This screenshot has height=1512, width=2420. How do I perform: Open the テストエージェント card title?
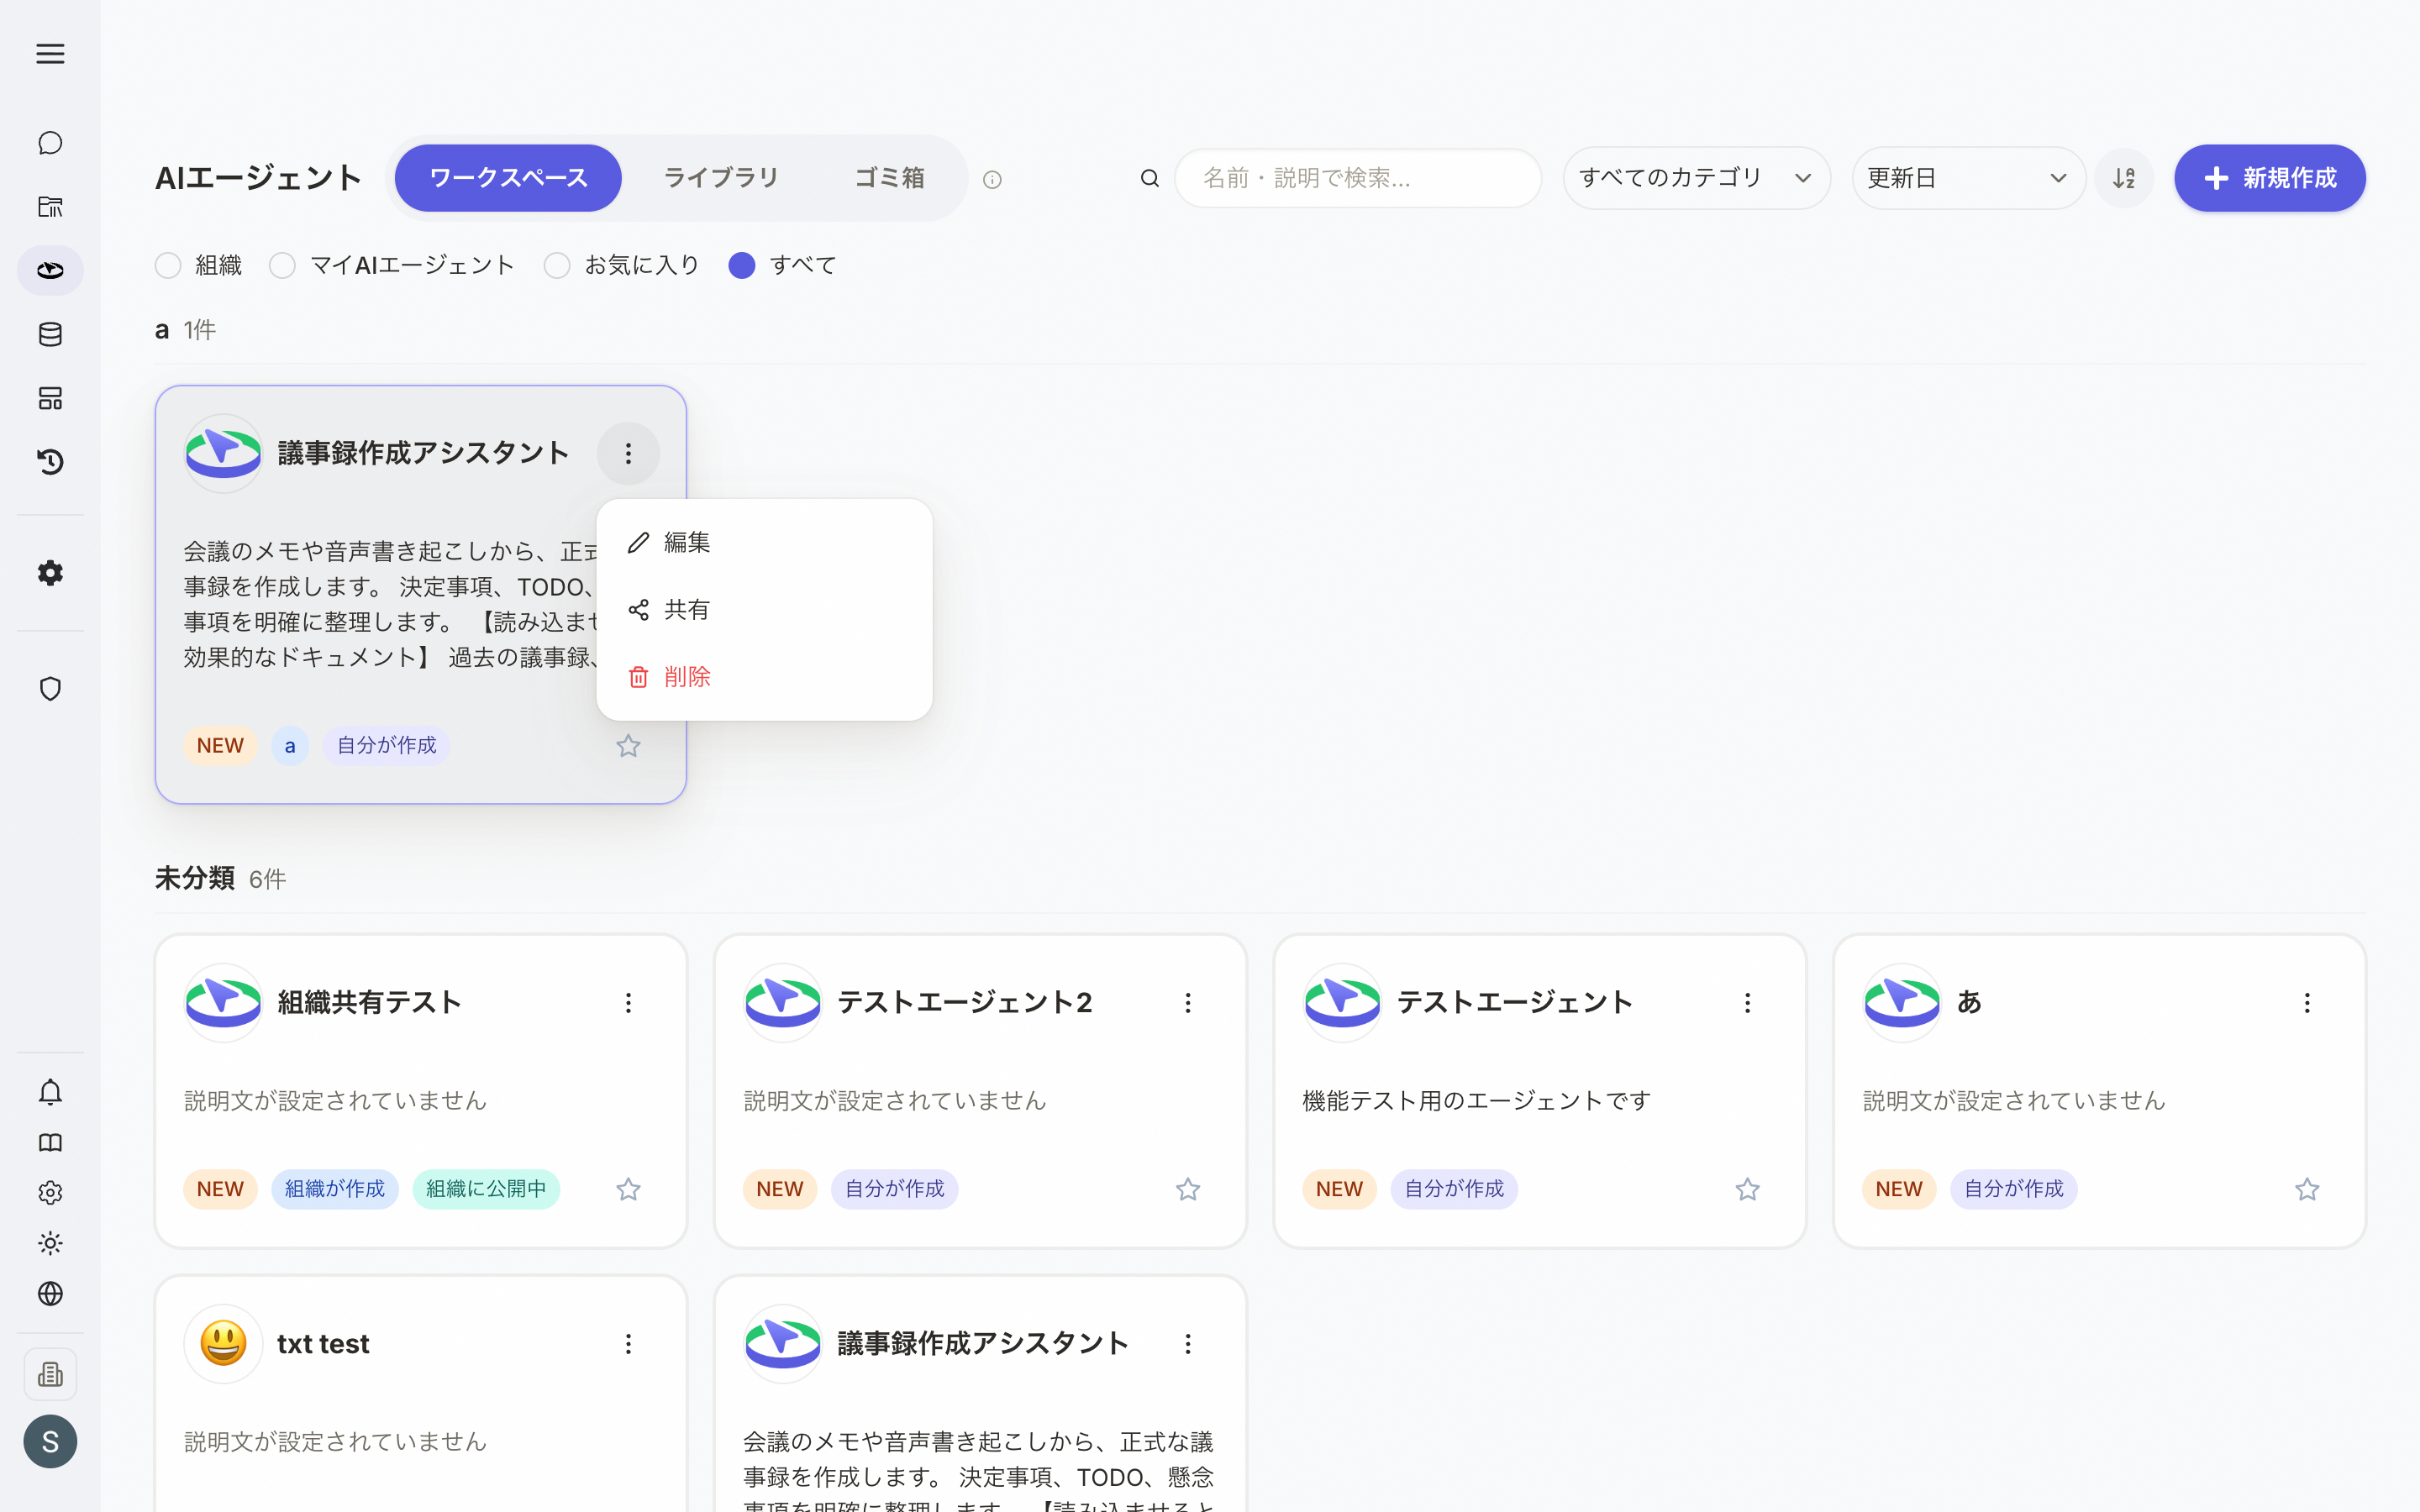point(1515,1002)
